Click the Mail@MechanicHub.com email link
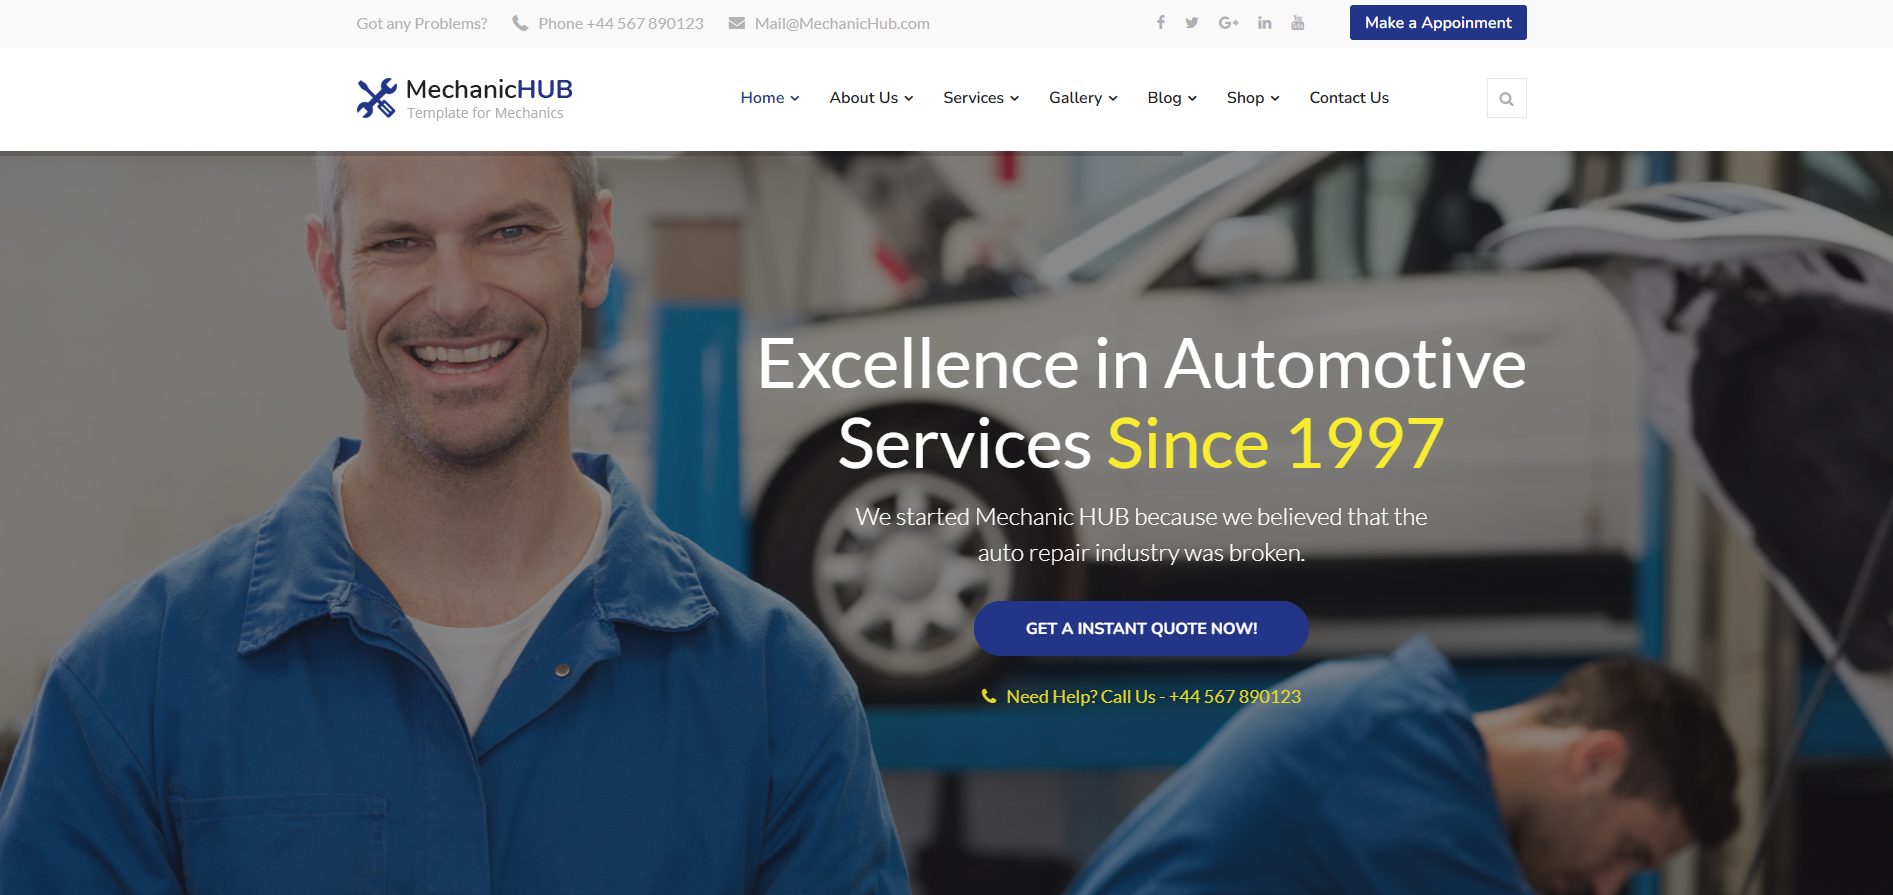 click(842, 23)
